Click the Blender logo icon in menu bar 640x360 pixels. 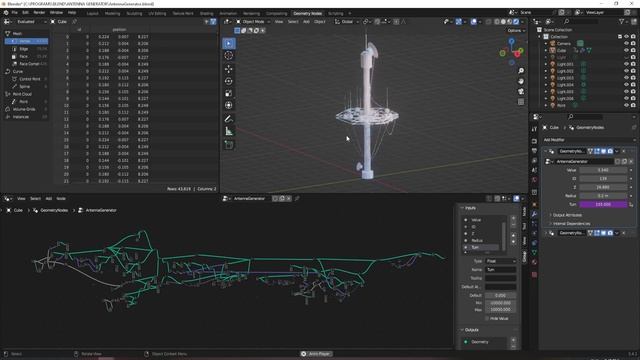[x=6, y=13]
